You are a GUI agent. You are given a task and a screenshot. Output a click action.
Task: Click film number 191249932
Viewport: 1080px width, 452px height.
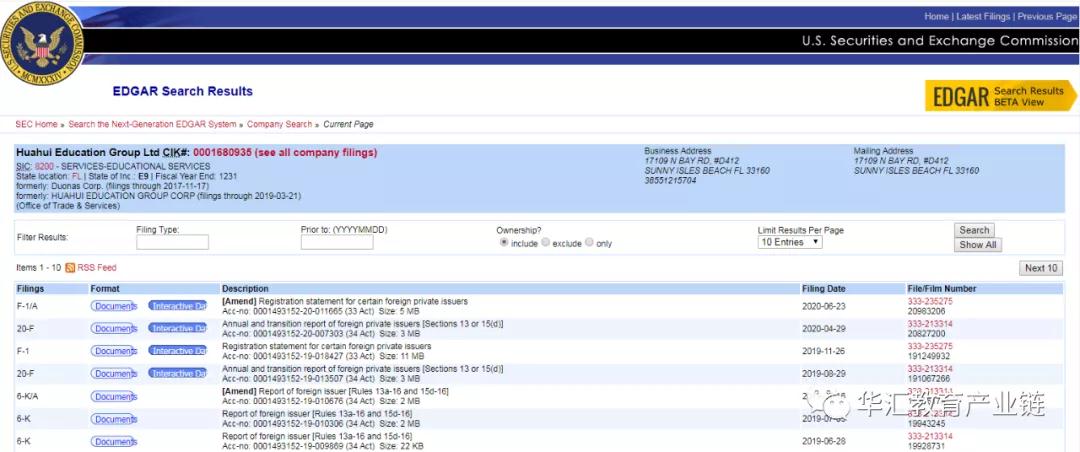pos(930,356)
